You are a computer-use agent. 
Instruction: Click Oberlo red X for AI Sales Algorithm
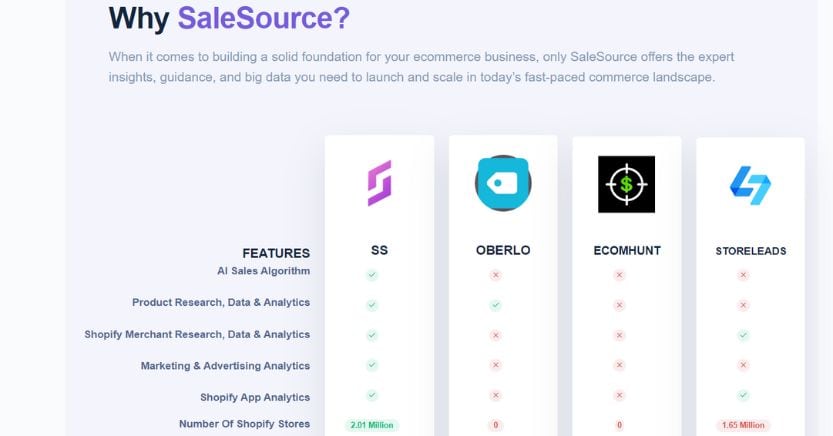[x=496, y=275]
